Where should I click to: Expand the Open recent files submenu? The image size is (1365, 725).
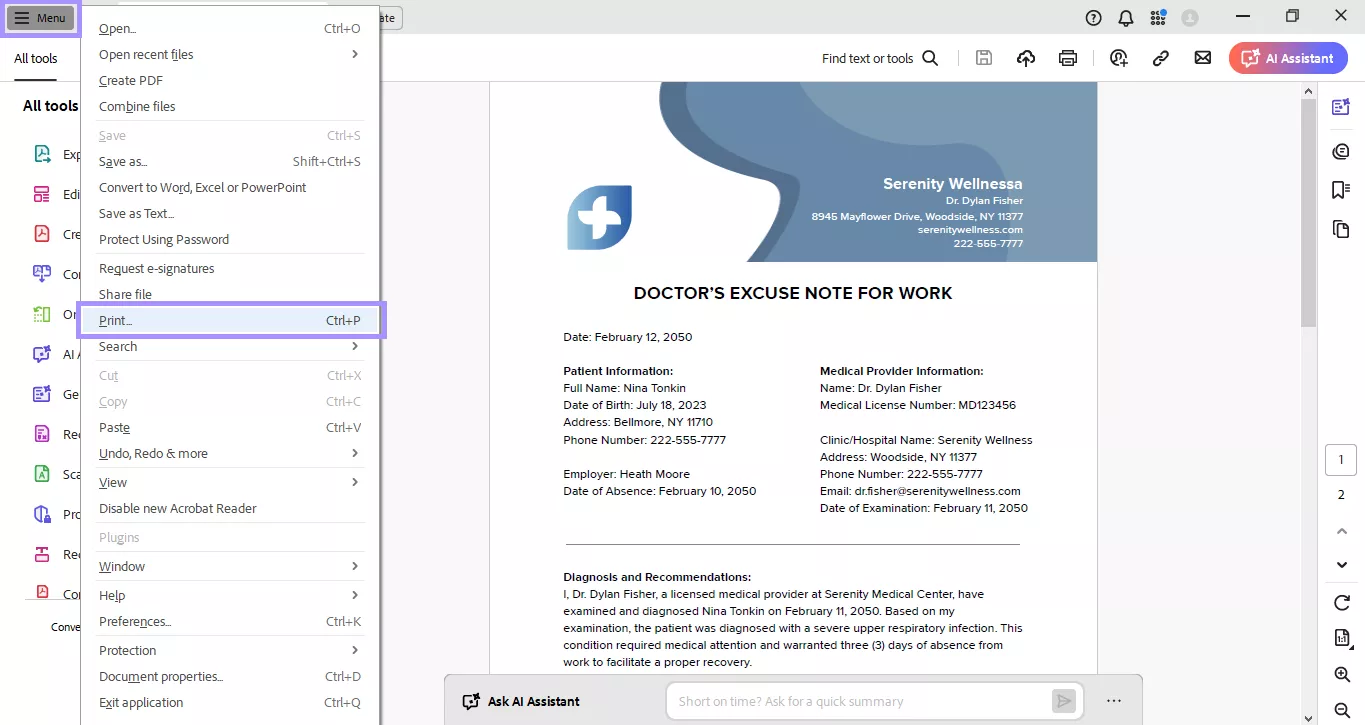[230, 54]
